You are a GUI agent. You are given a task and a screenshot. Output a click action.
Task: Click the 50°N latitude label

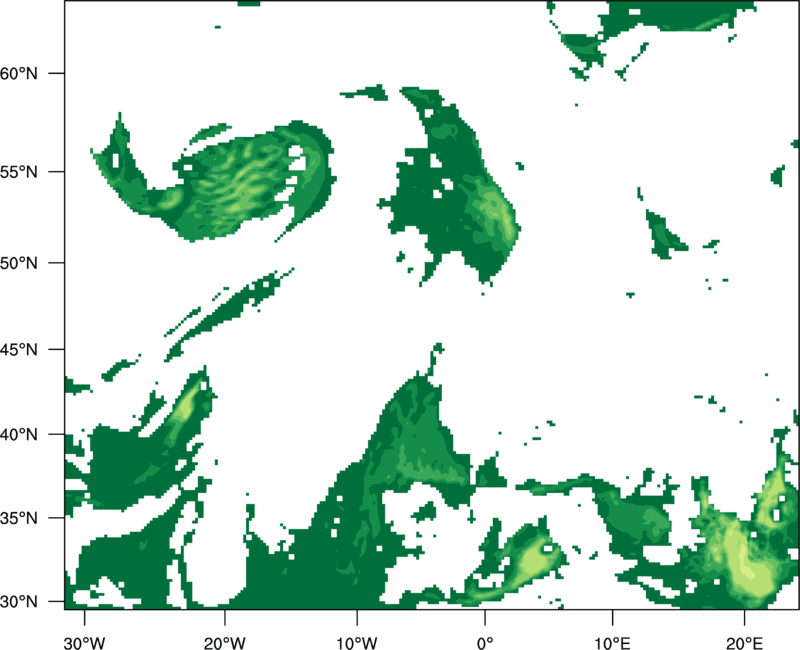coord(19,263)
